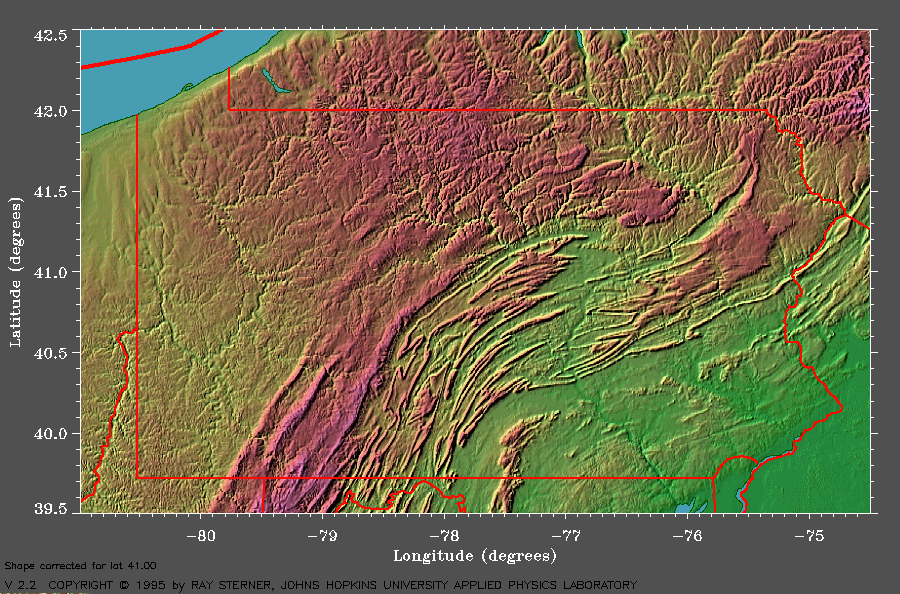The image size is (900, 594).
Task: Click the 41.0 latitude tick label
Action: (52, 272)
